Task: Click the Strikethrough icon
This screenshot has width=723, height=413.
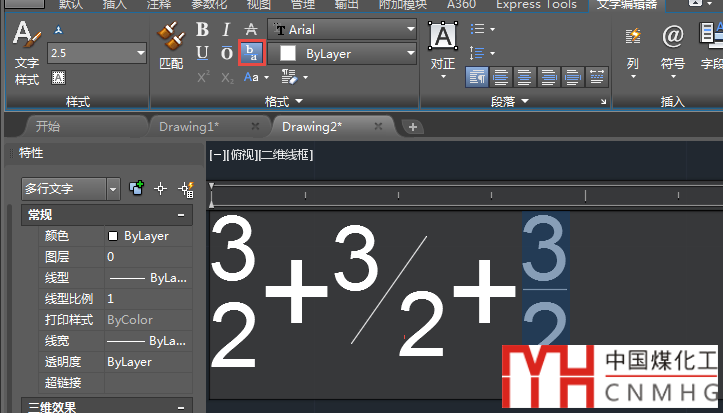Action: [252, 30]
